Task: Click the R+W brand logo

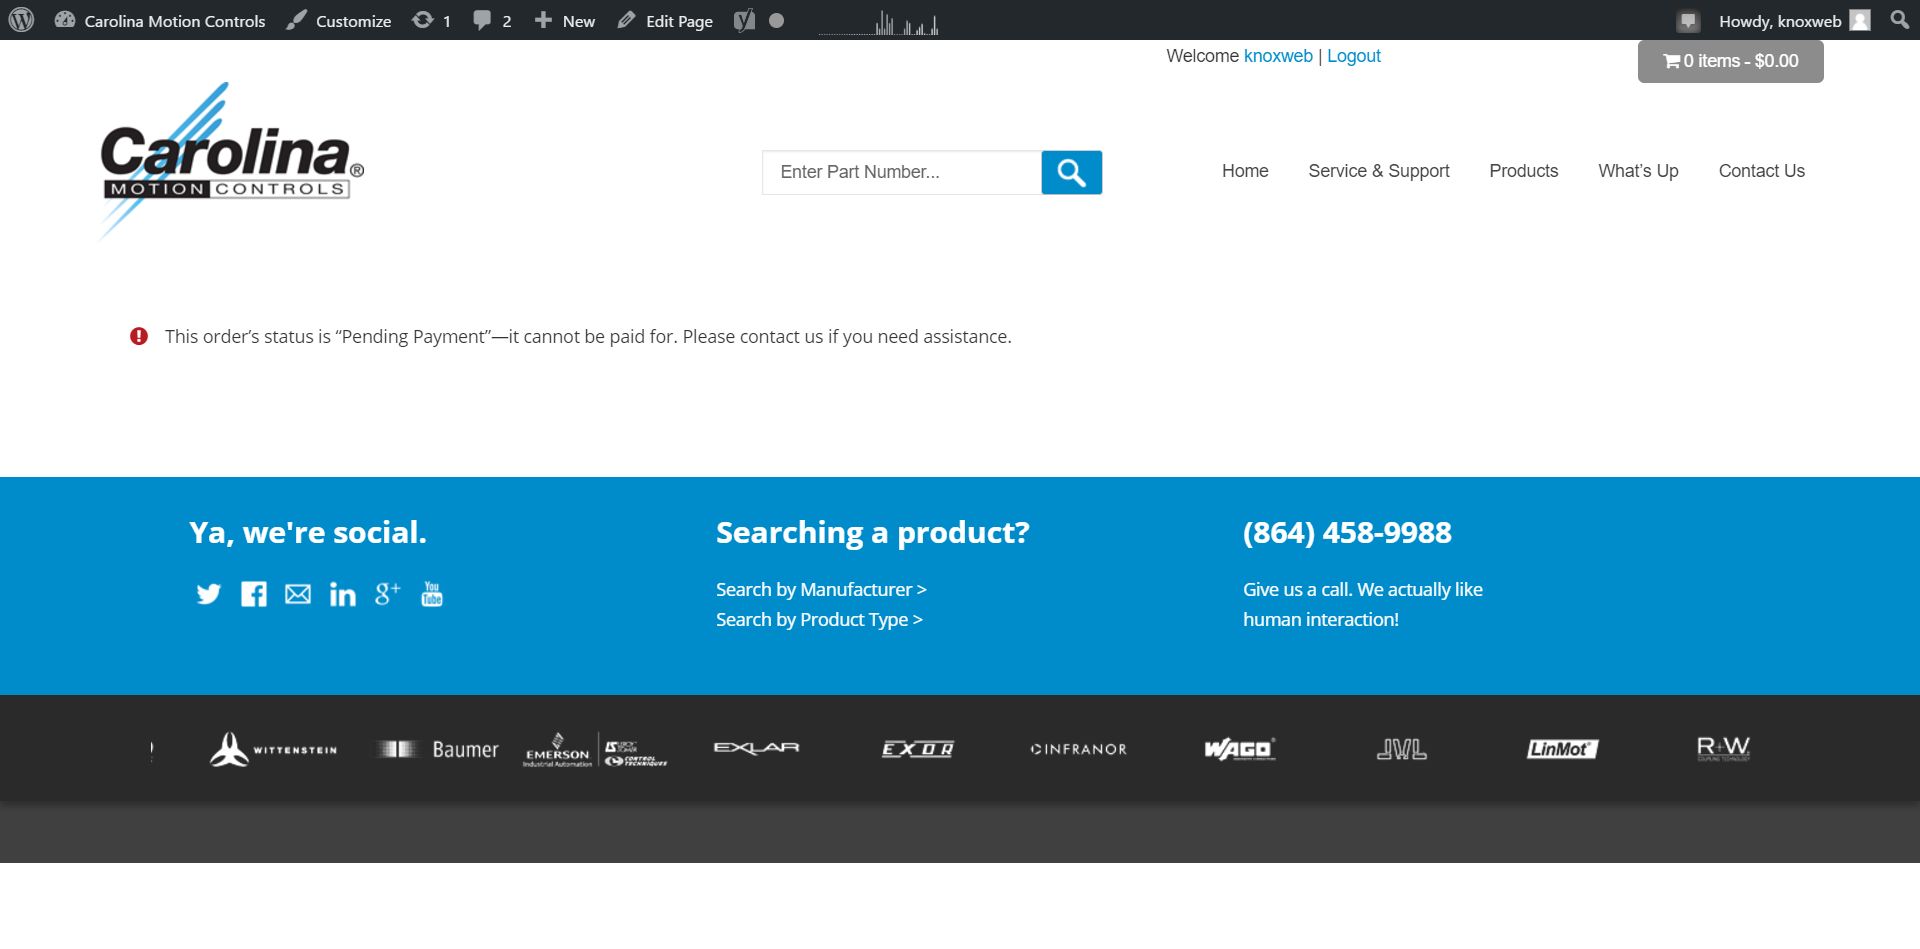Action: (1723, 749)
